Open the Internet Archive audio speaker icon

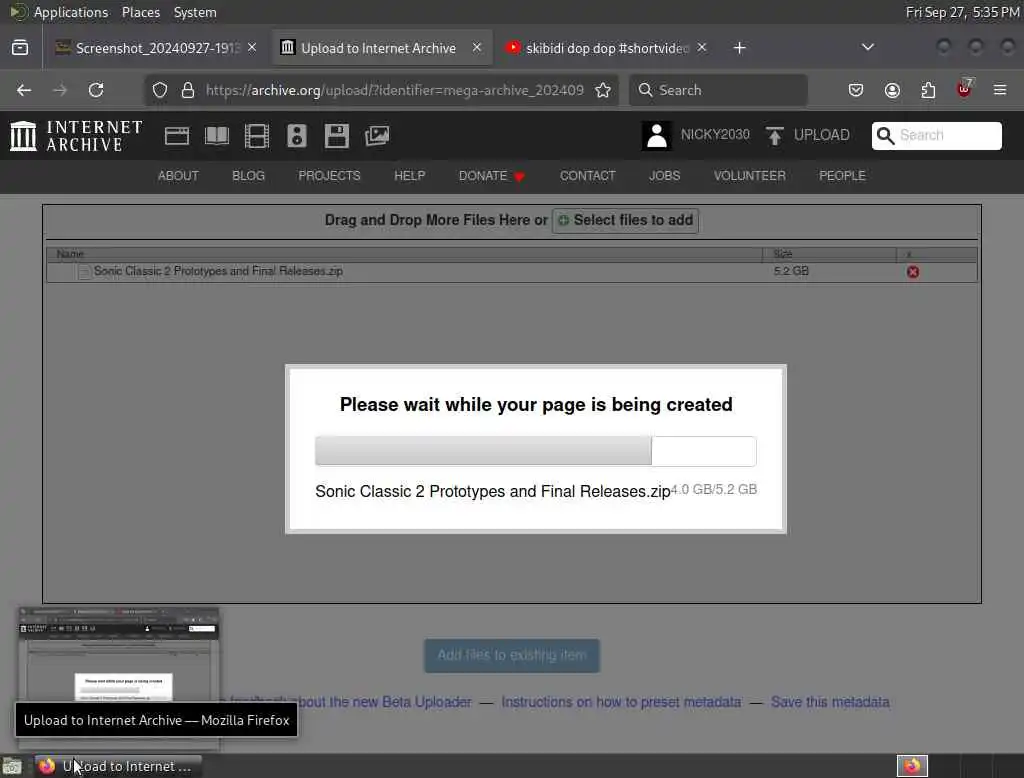tap(296, 136)
